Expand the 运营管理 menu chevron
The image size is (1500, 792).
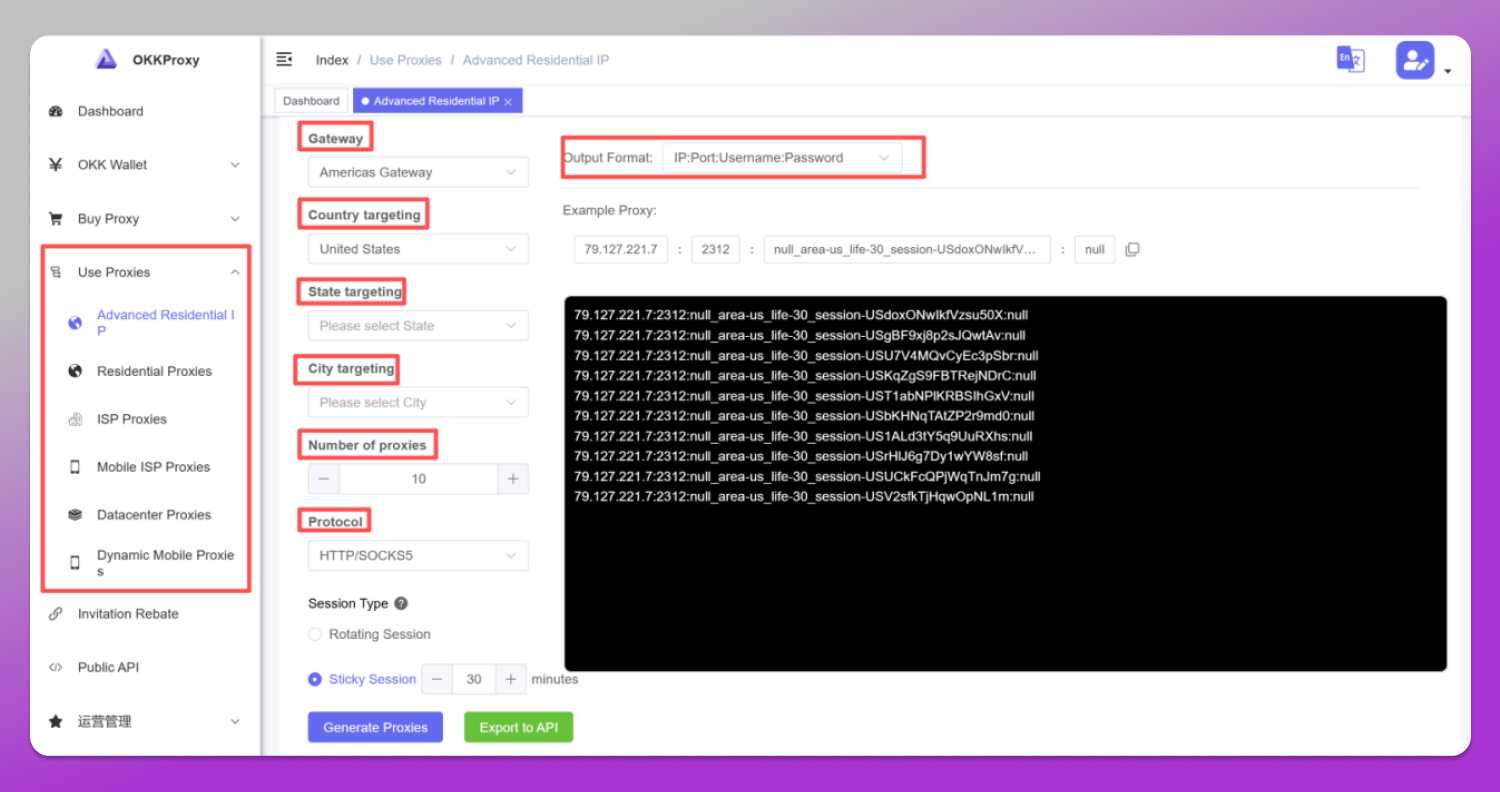[235, 721]
